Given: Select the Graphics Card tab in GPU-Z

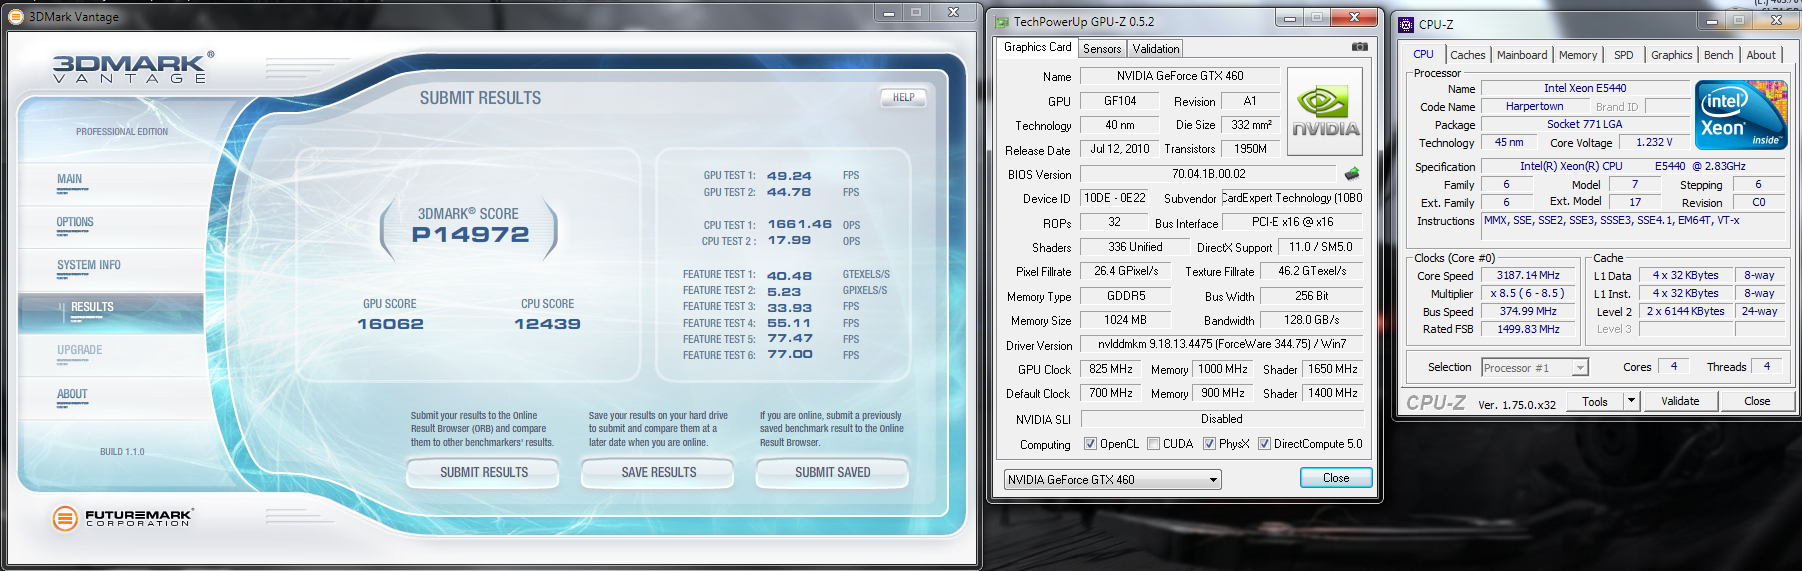Looking at the screenshot, I should tap(1037, 47).
